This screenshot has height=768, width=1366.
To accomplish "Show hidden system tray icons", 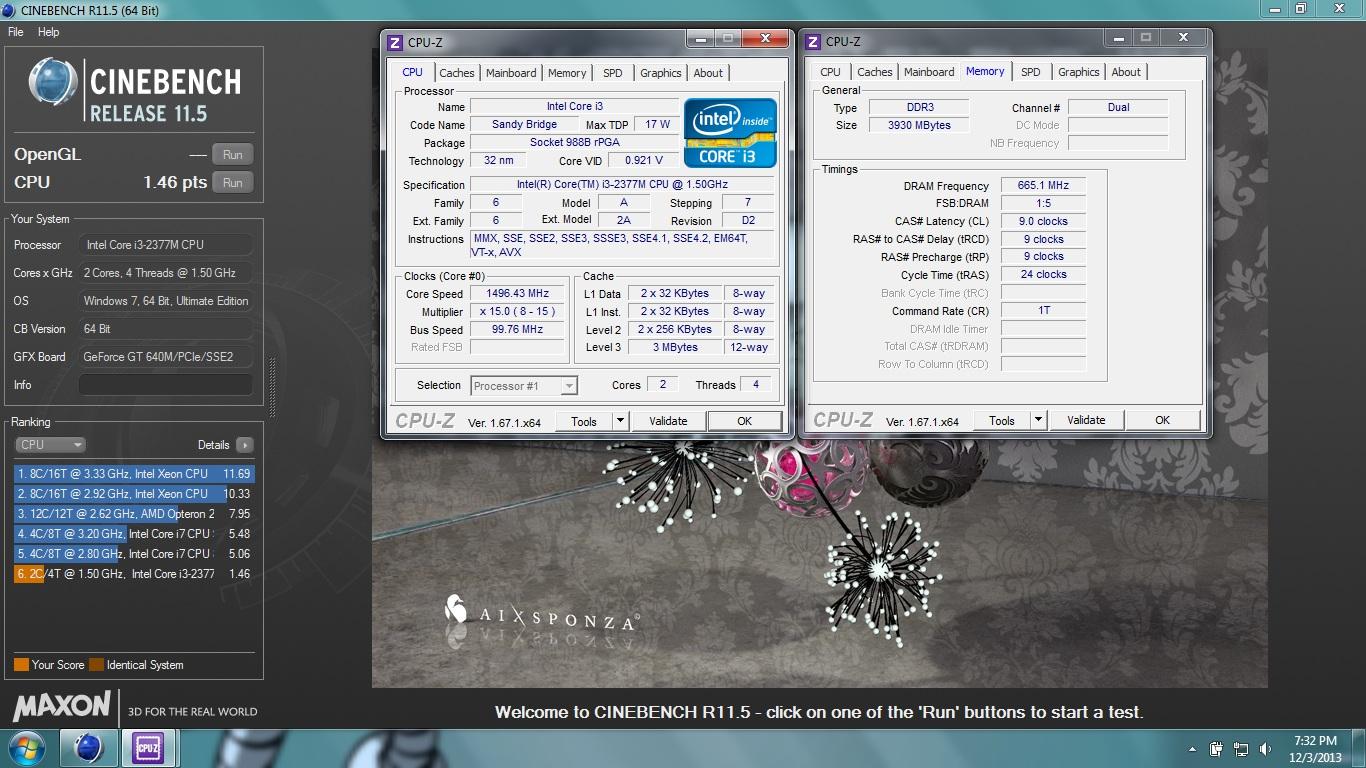I will click(x=1192, y=749).
